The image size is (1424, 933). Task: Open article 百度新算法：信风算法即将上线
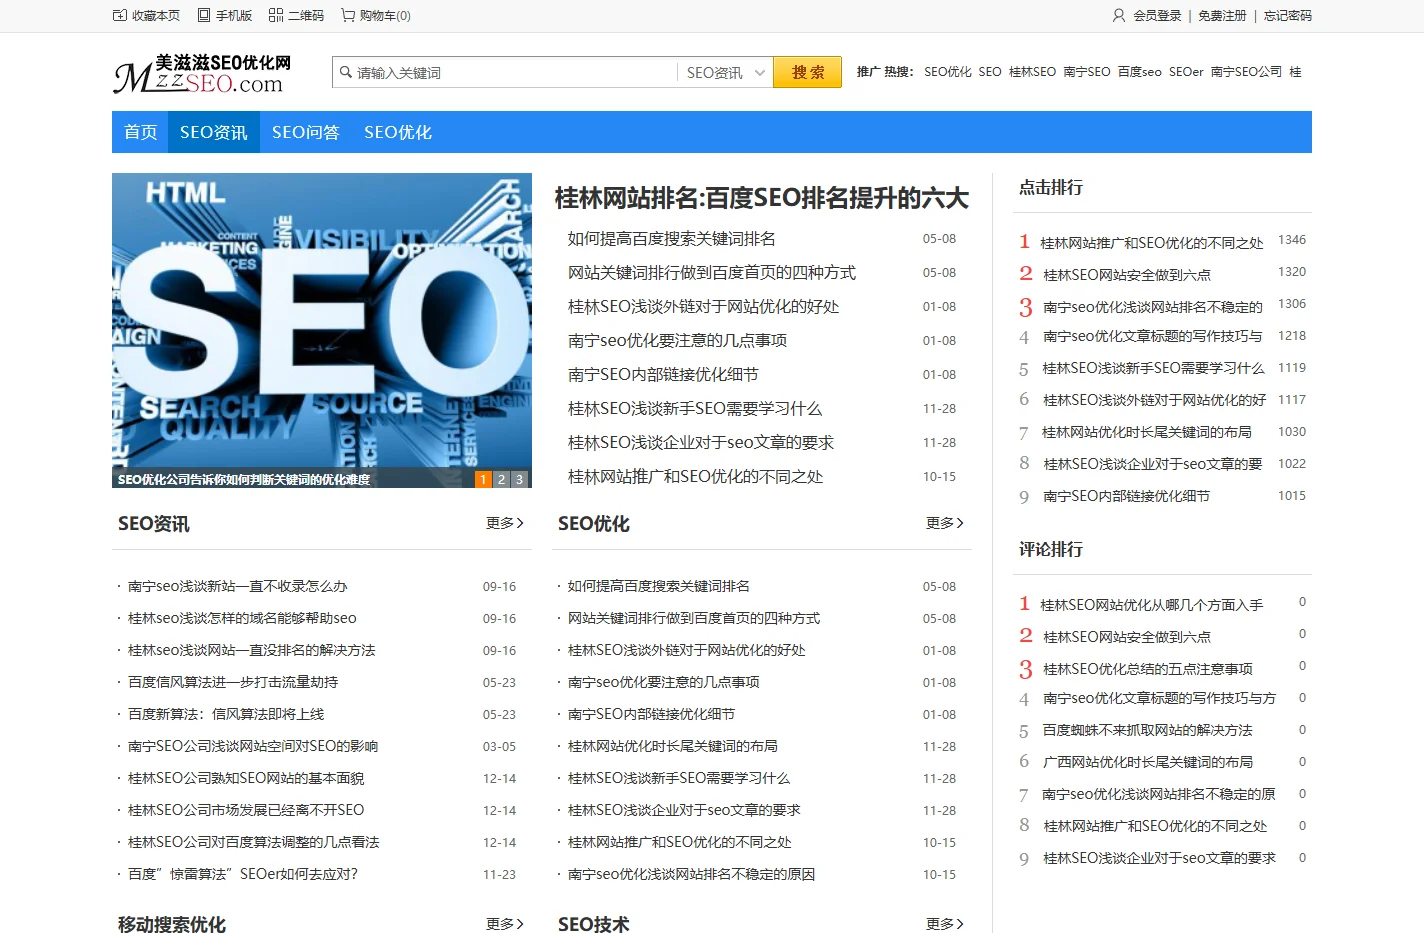coord(226,715)
